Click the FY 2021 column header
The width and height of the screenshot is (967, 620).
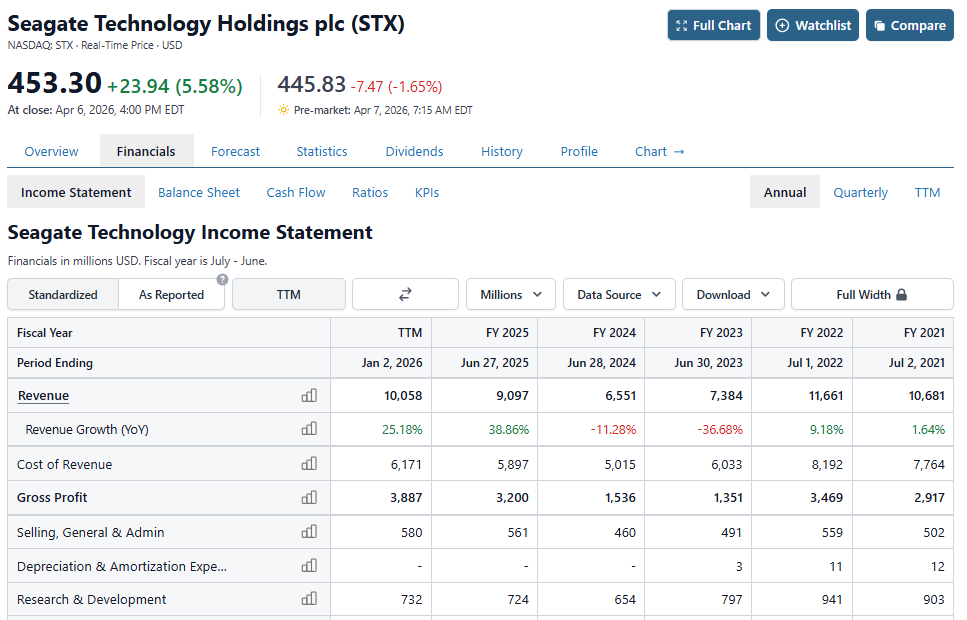pos(924,333)
